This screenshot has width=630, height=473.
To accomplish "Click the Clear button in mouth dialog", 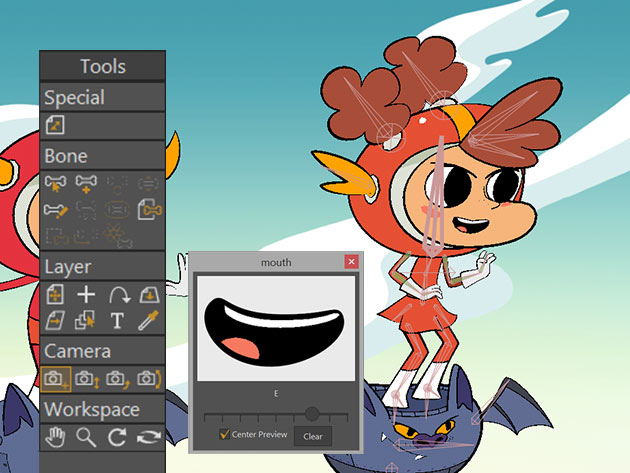I will [x=313, y=436].
